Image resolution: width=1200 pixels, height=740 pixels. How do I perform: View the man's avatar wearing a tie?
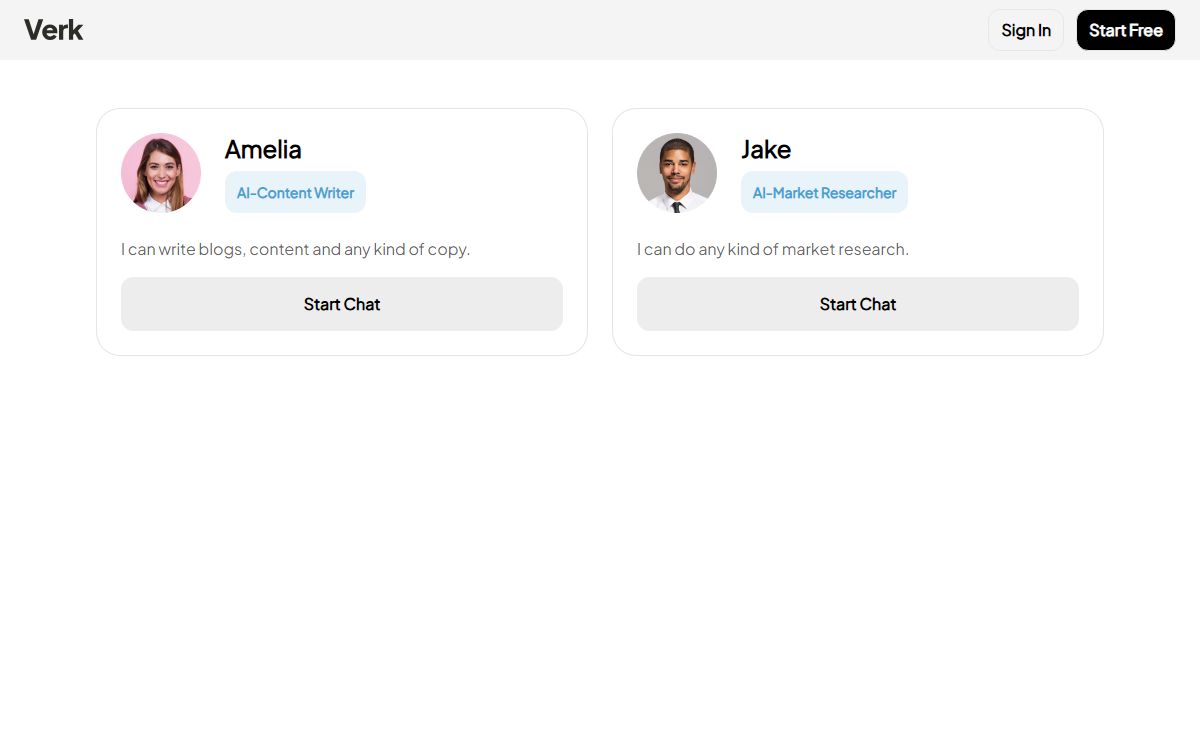coord(677,173)
